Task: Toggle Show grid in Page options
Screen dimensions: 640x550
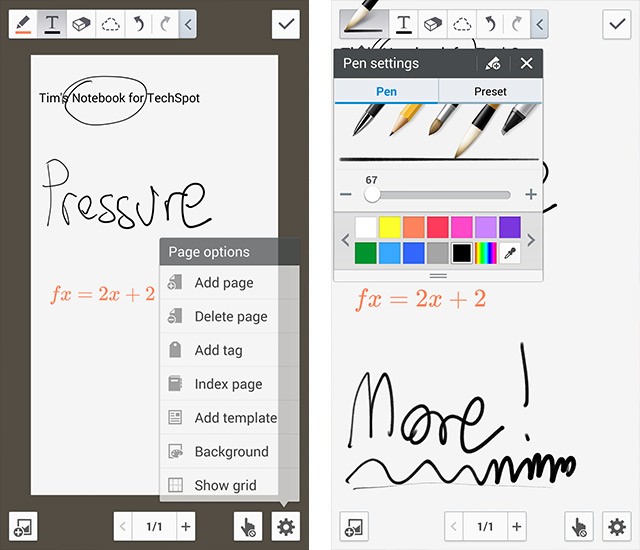Action: [x=225, y=485]
